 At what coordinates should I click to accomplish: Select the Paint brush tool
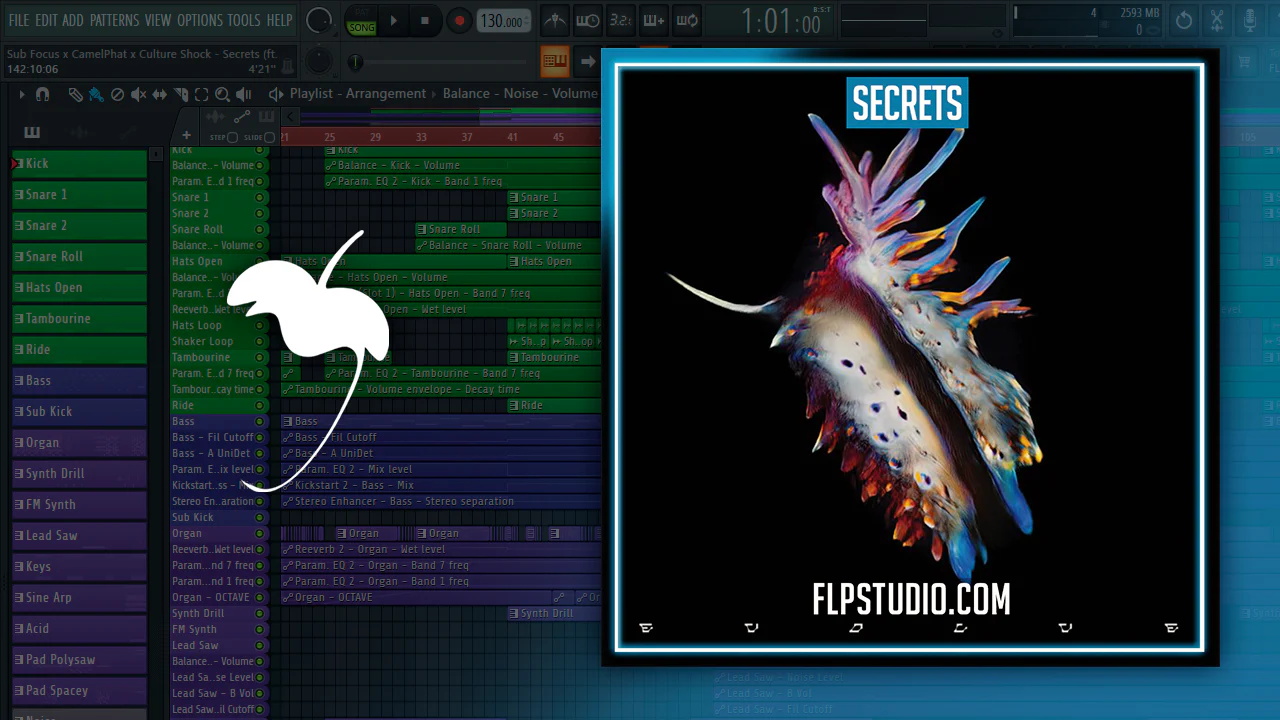pos(96,94)
